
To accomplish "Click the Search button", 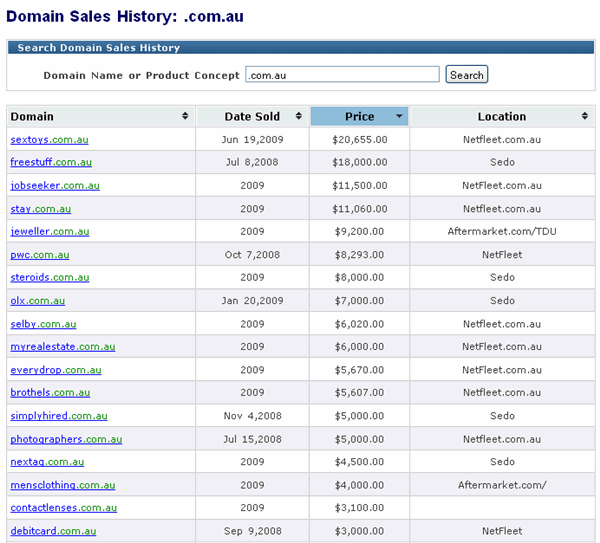I will click(466, 75).
